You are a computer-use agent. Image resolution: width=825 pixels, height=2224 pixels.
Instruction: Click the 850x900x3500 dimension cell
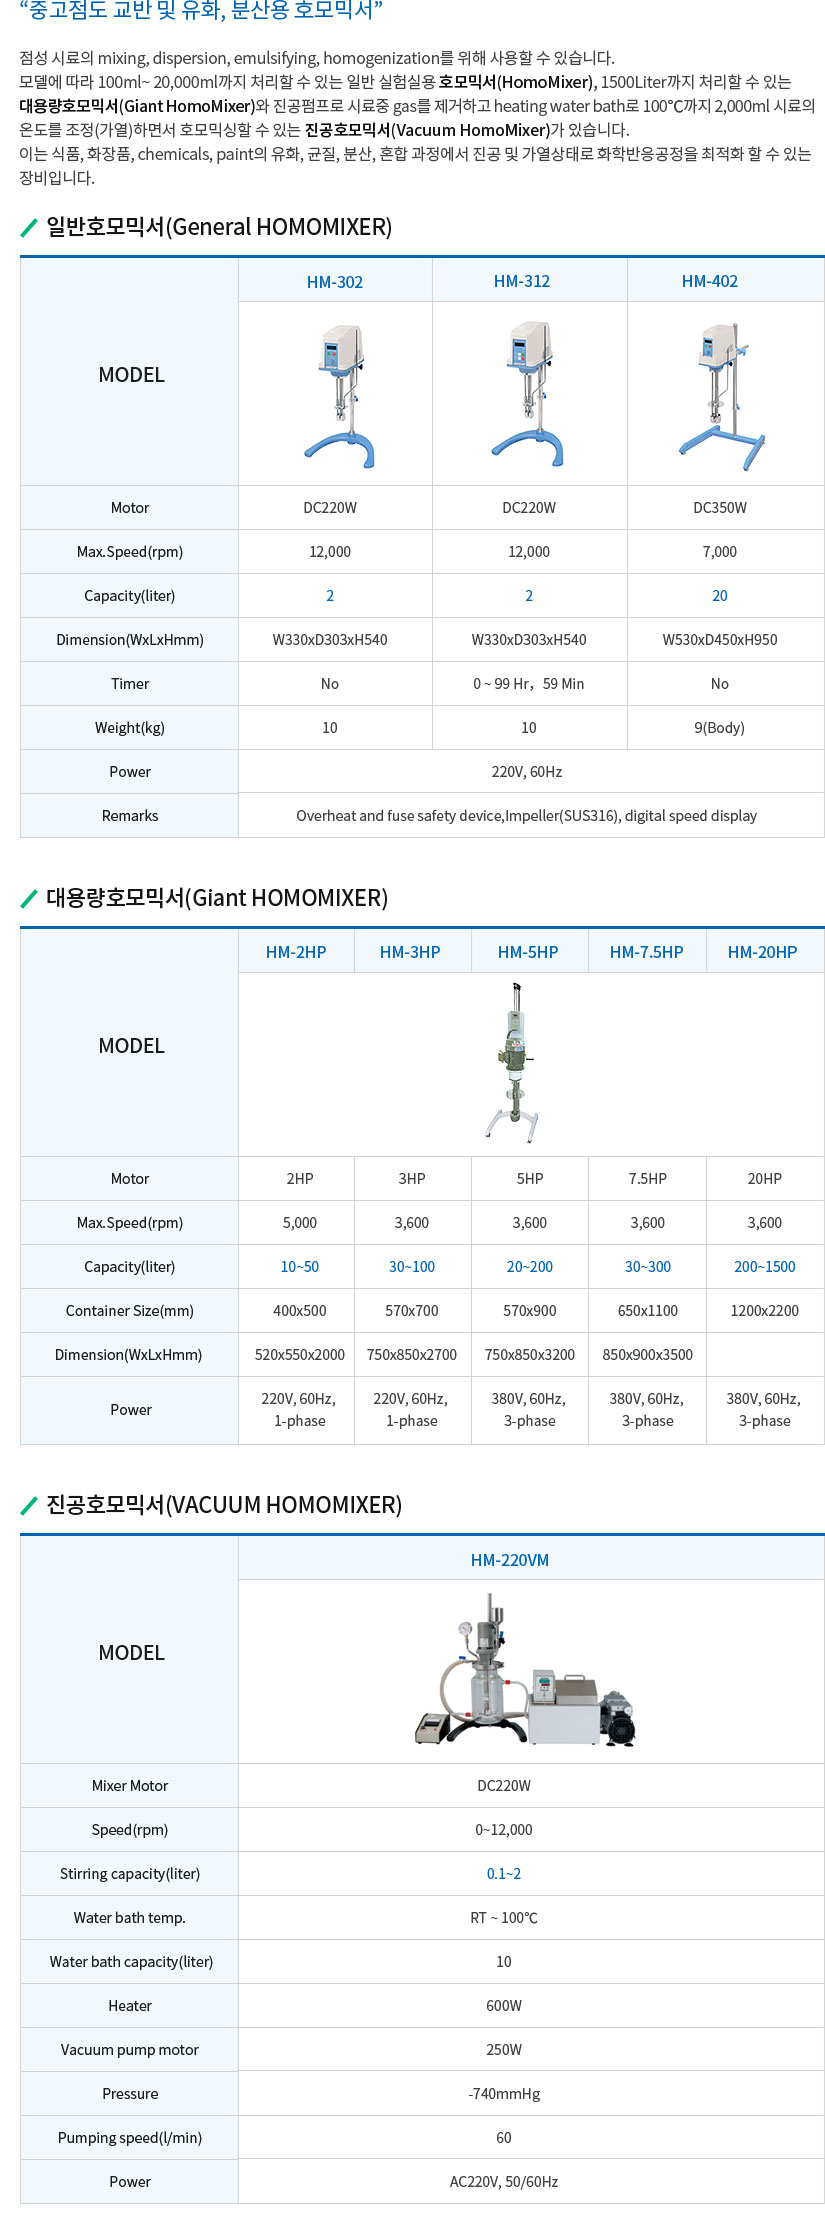point(648,1355)
